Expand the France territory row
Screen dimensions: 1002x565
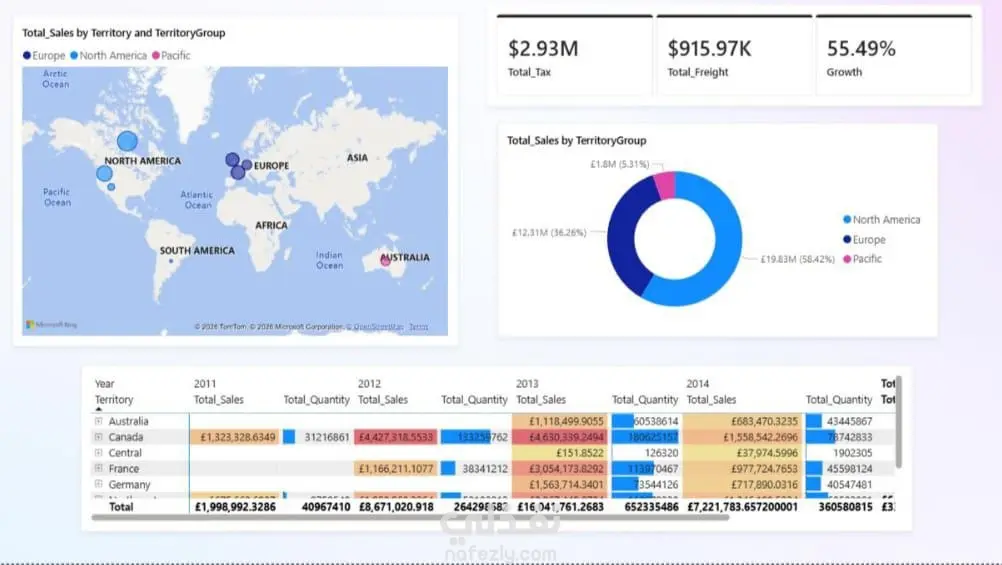[x=98, y=468]
